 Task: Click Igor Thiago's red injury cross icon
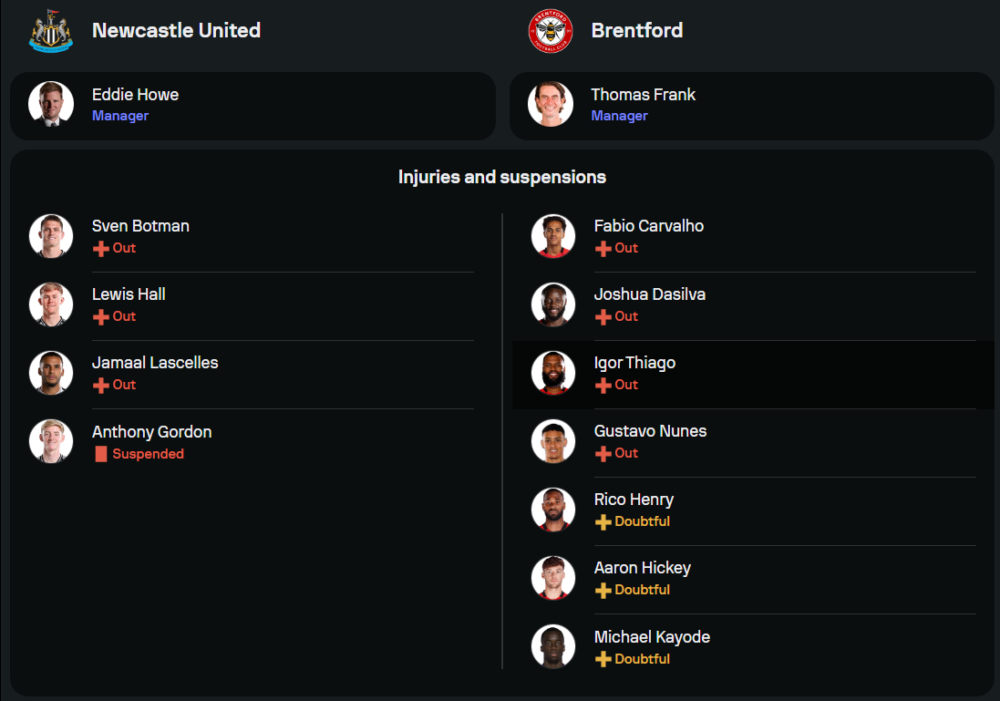coord(603,385)
